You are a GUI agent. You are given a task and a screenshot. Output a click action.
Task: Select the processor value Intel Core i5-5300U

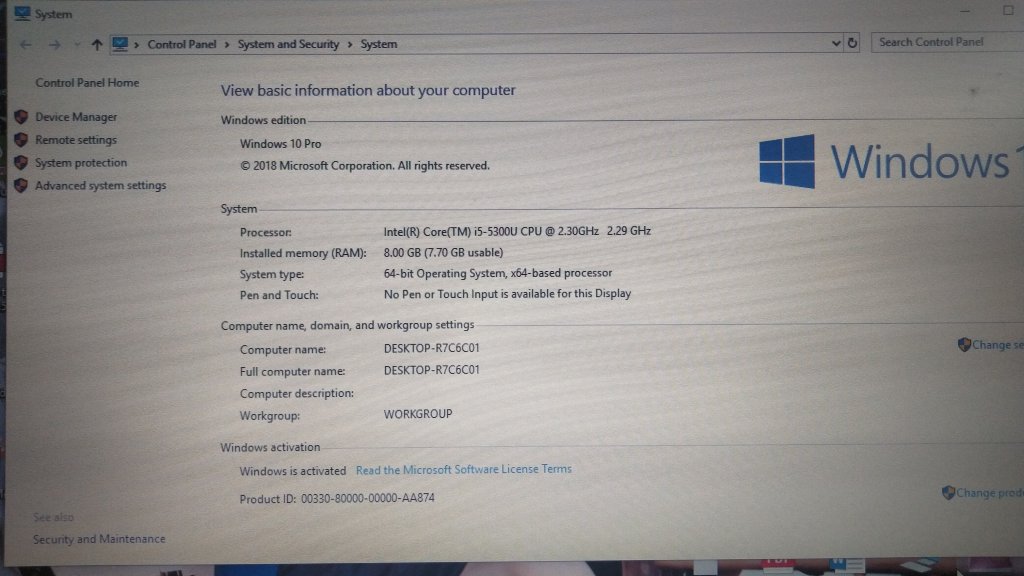coord(517,231)
